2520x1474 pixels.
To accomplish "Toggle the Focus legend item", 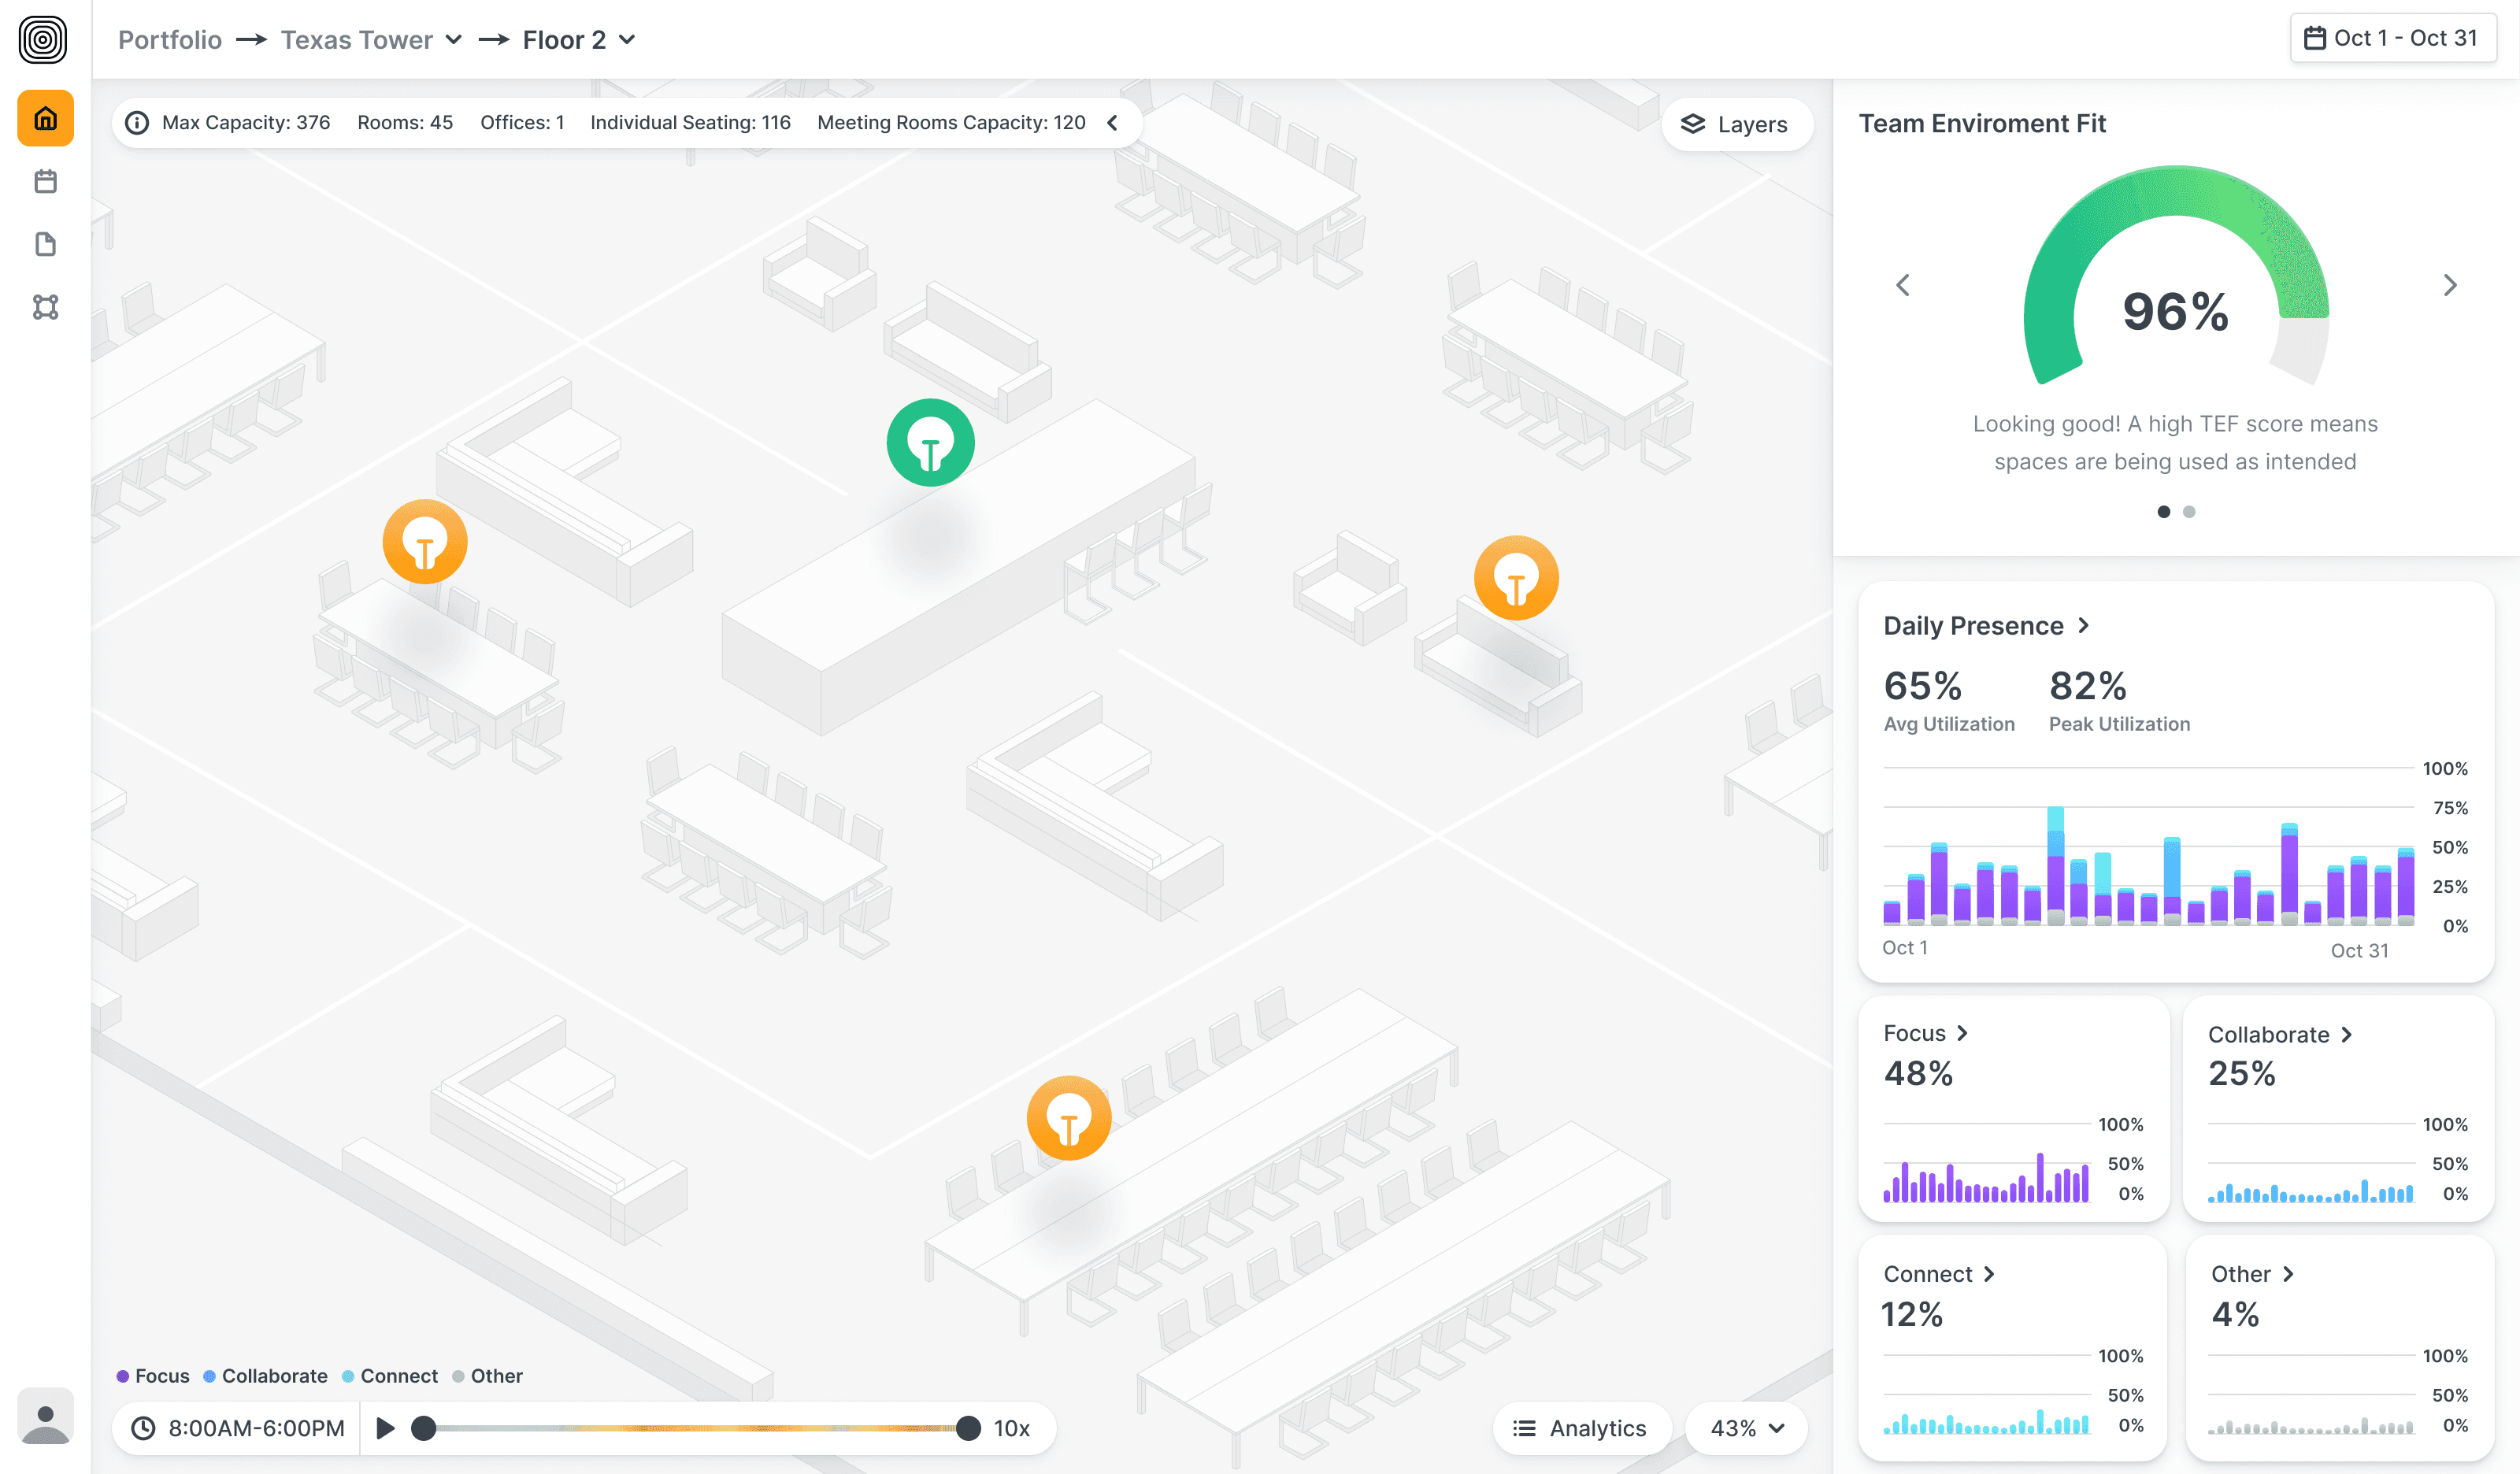I will tap(153, 1376).
